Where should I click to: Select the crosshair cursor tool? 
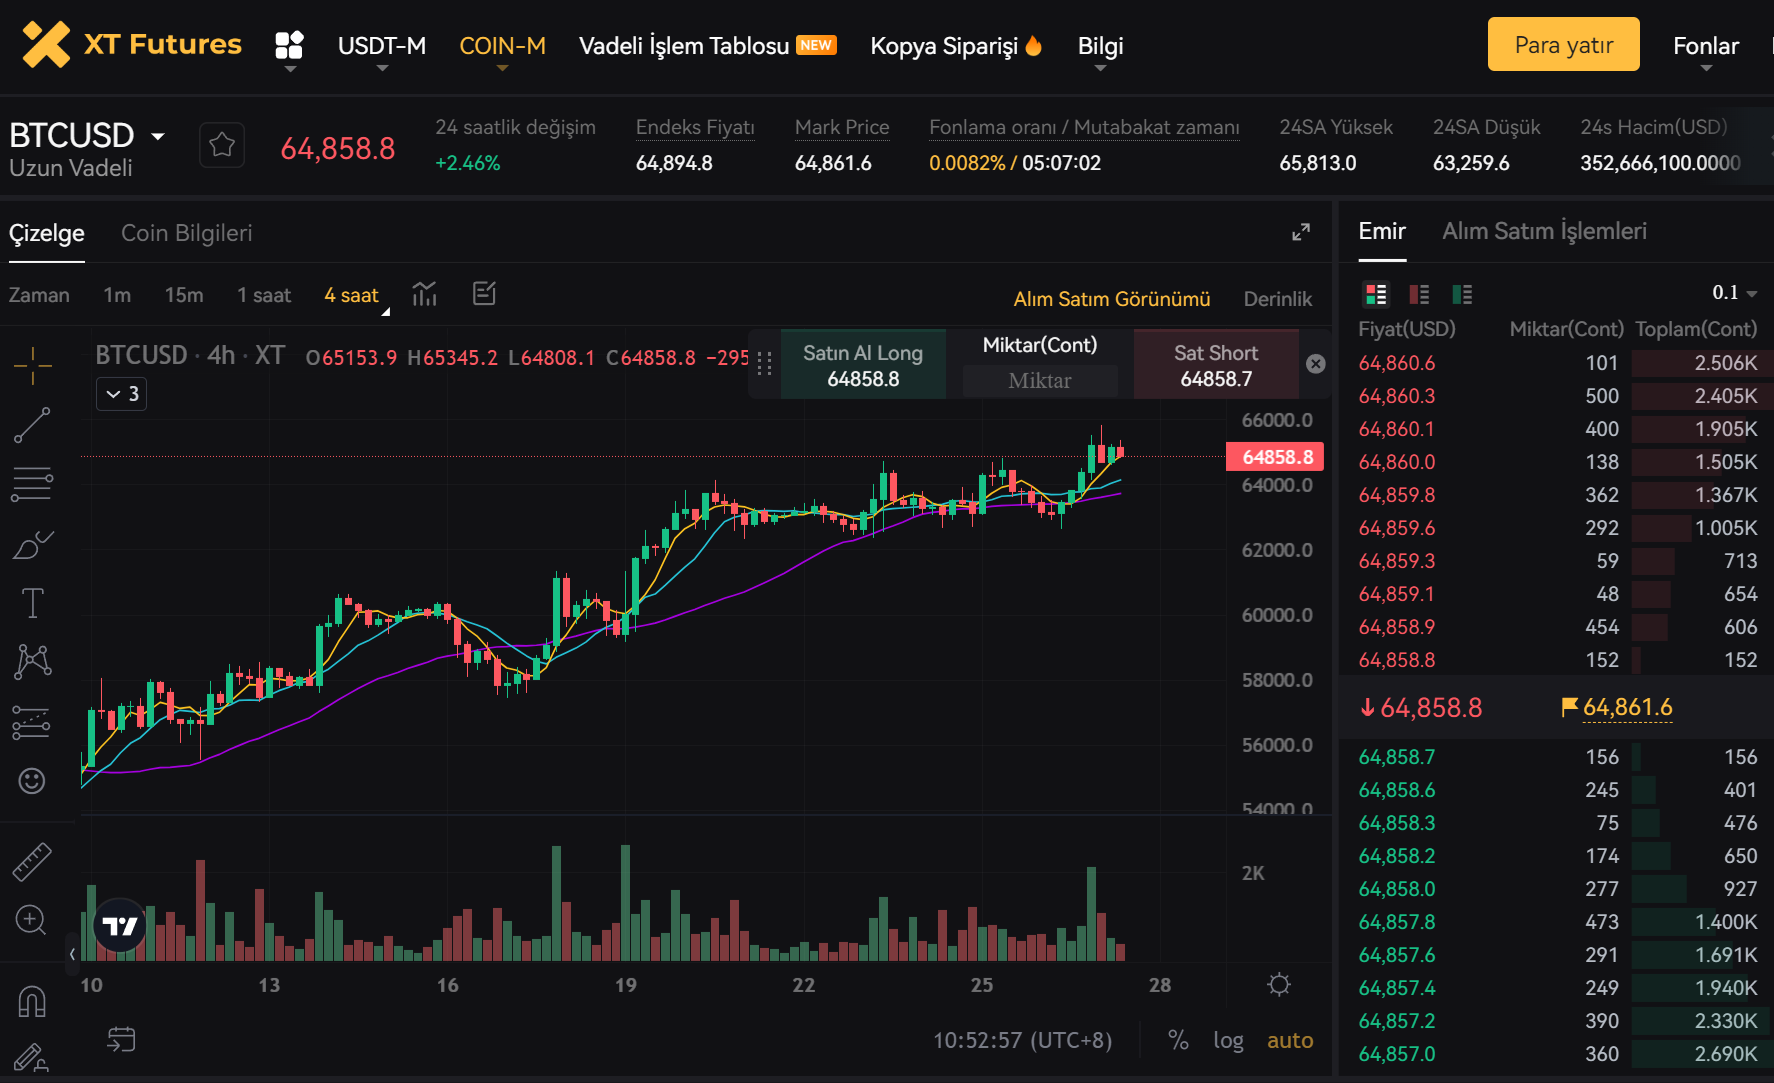33,366
